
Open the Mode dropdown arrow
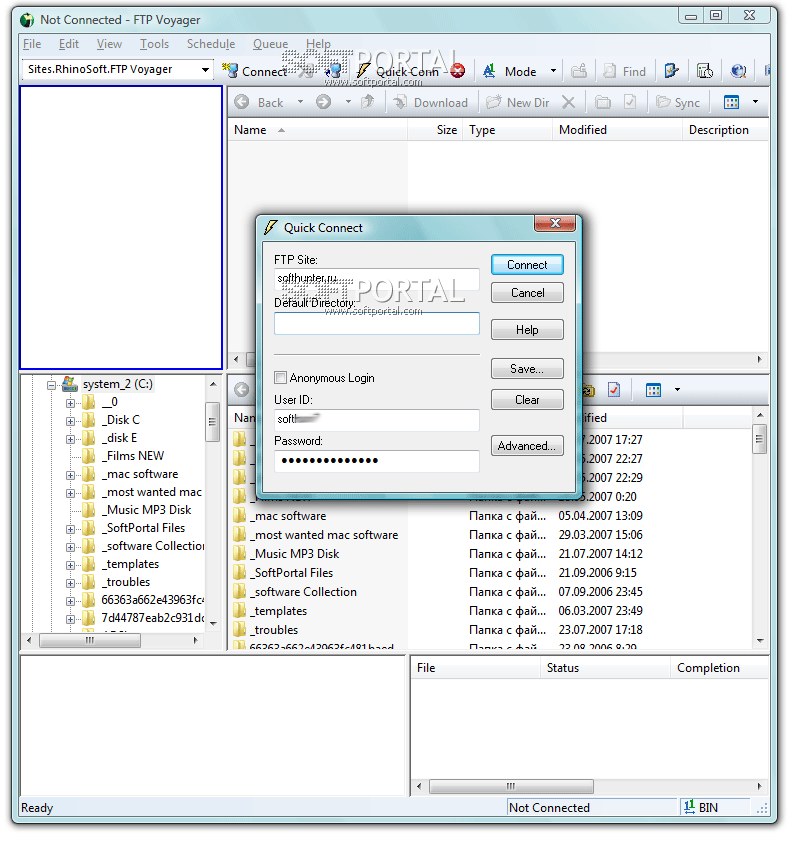point(554,71)
